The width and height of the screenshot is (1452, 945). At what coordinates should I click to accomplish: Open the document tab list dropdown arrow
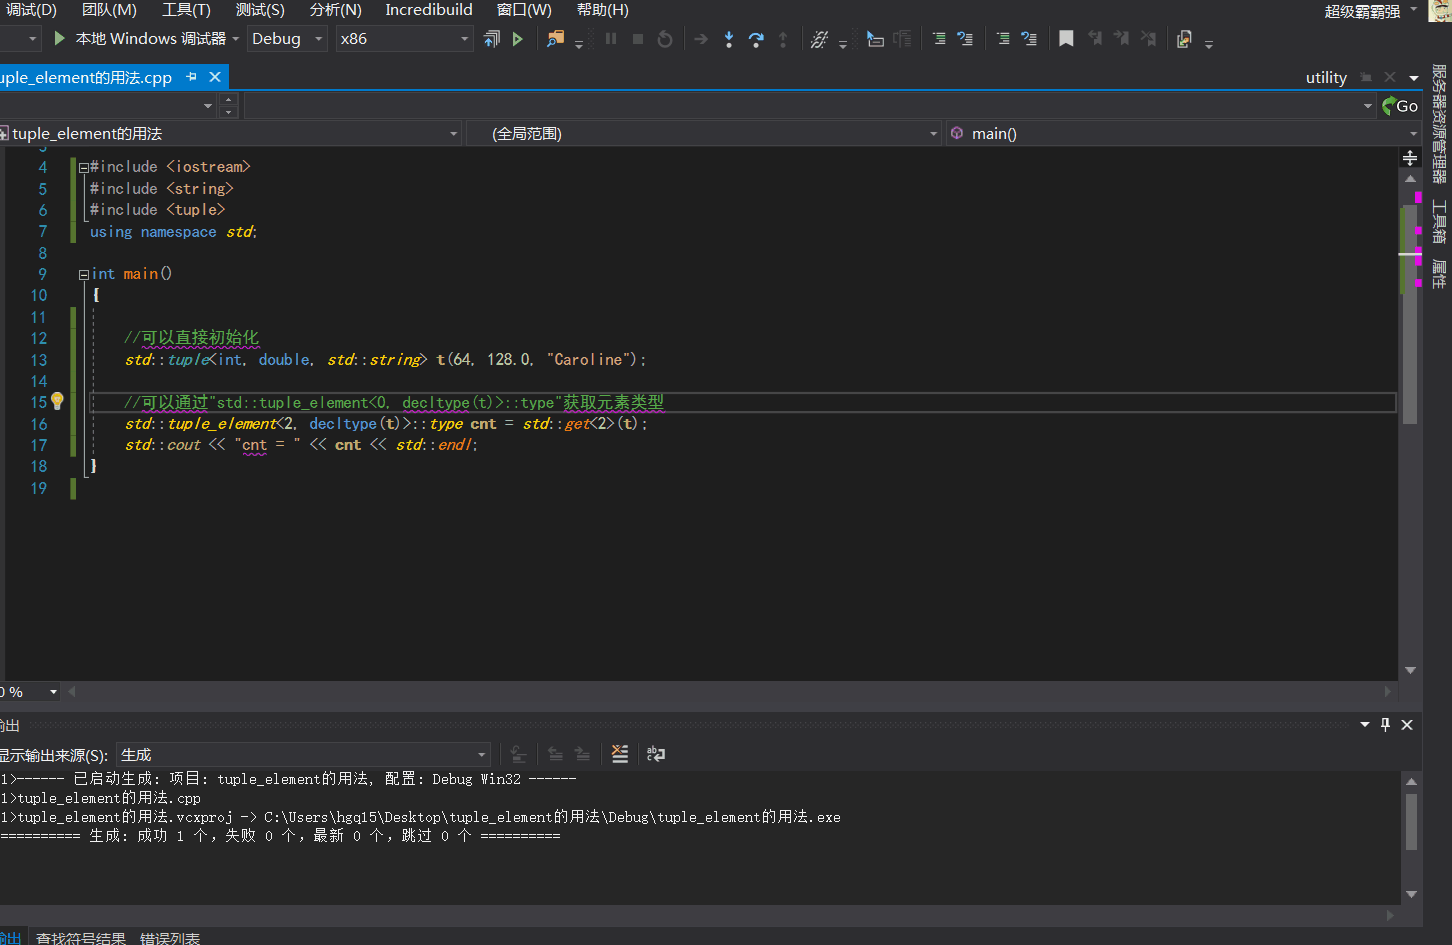(x=1414, y=78)
